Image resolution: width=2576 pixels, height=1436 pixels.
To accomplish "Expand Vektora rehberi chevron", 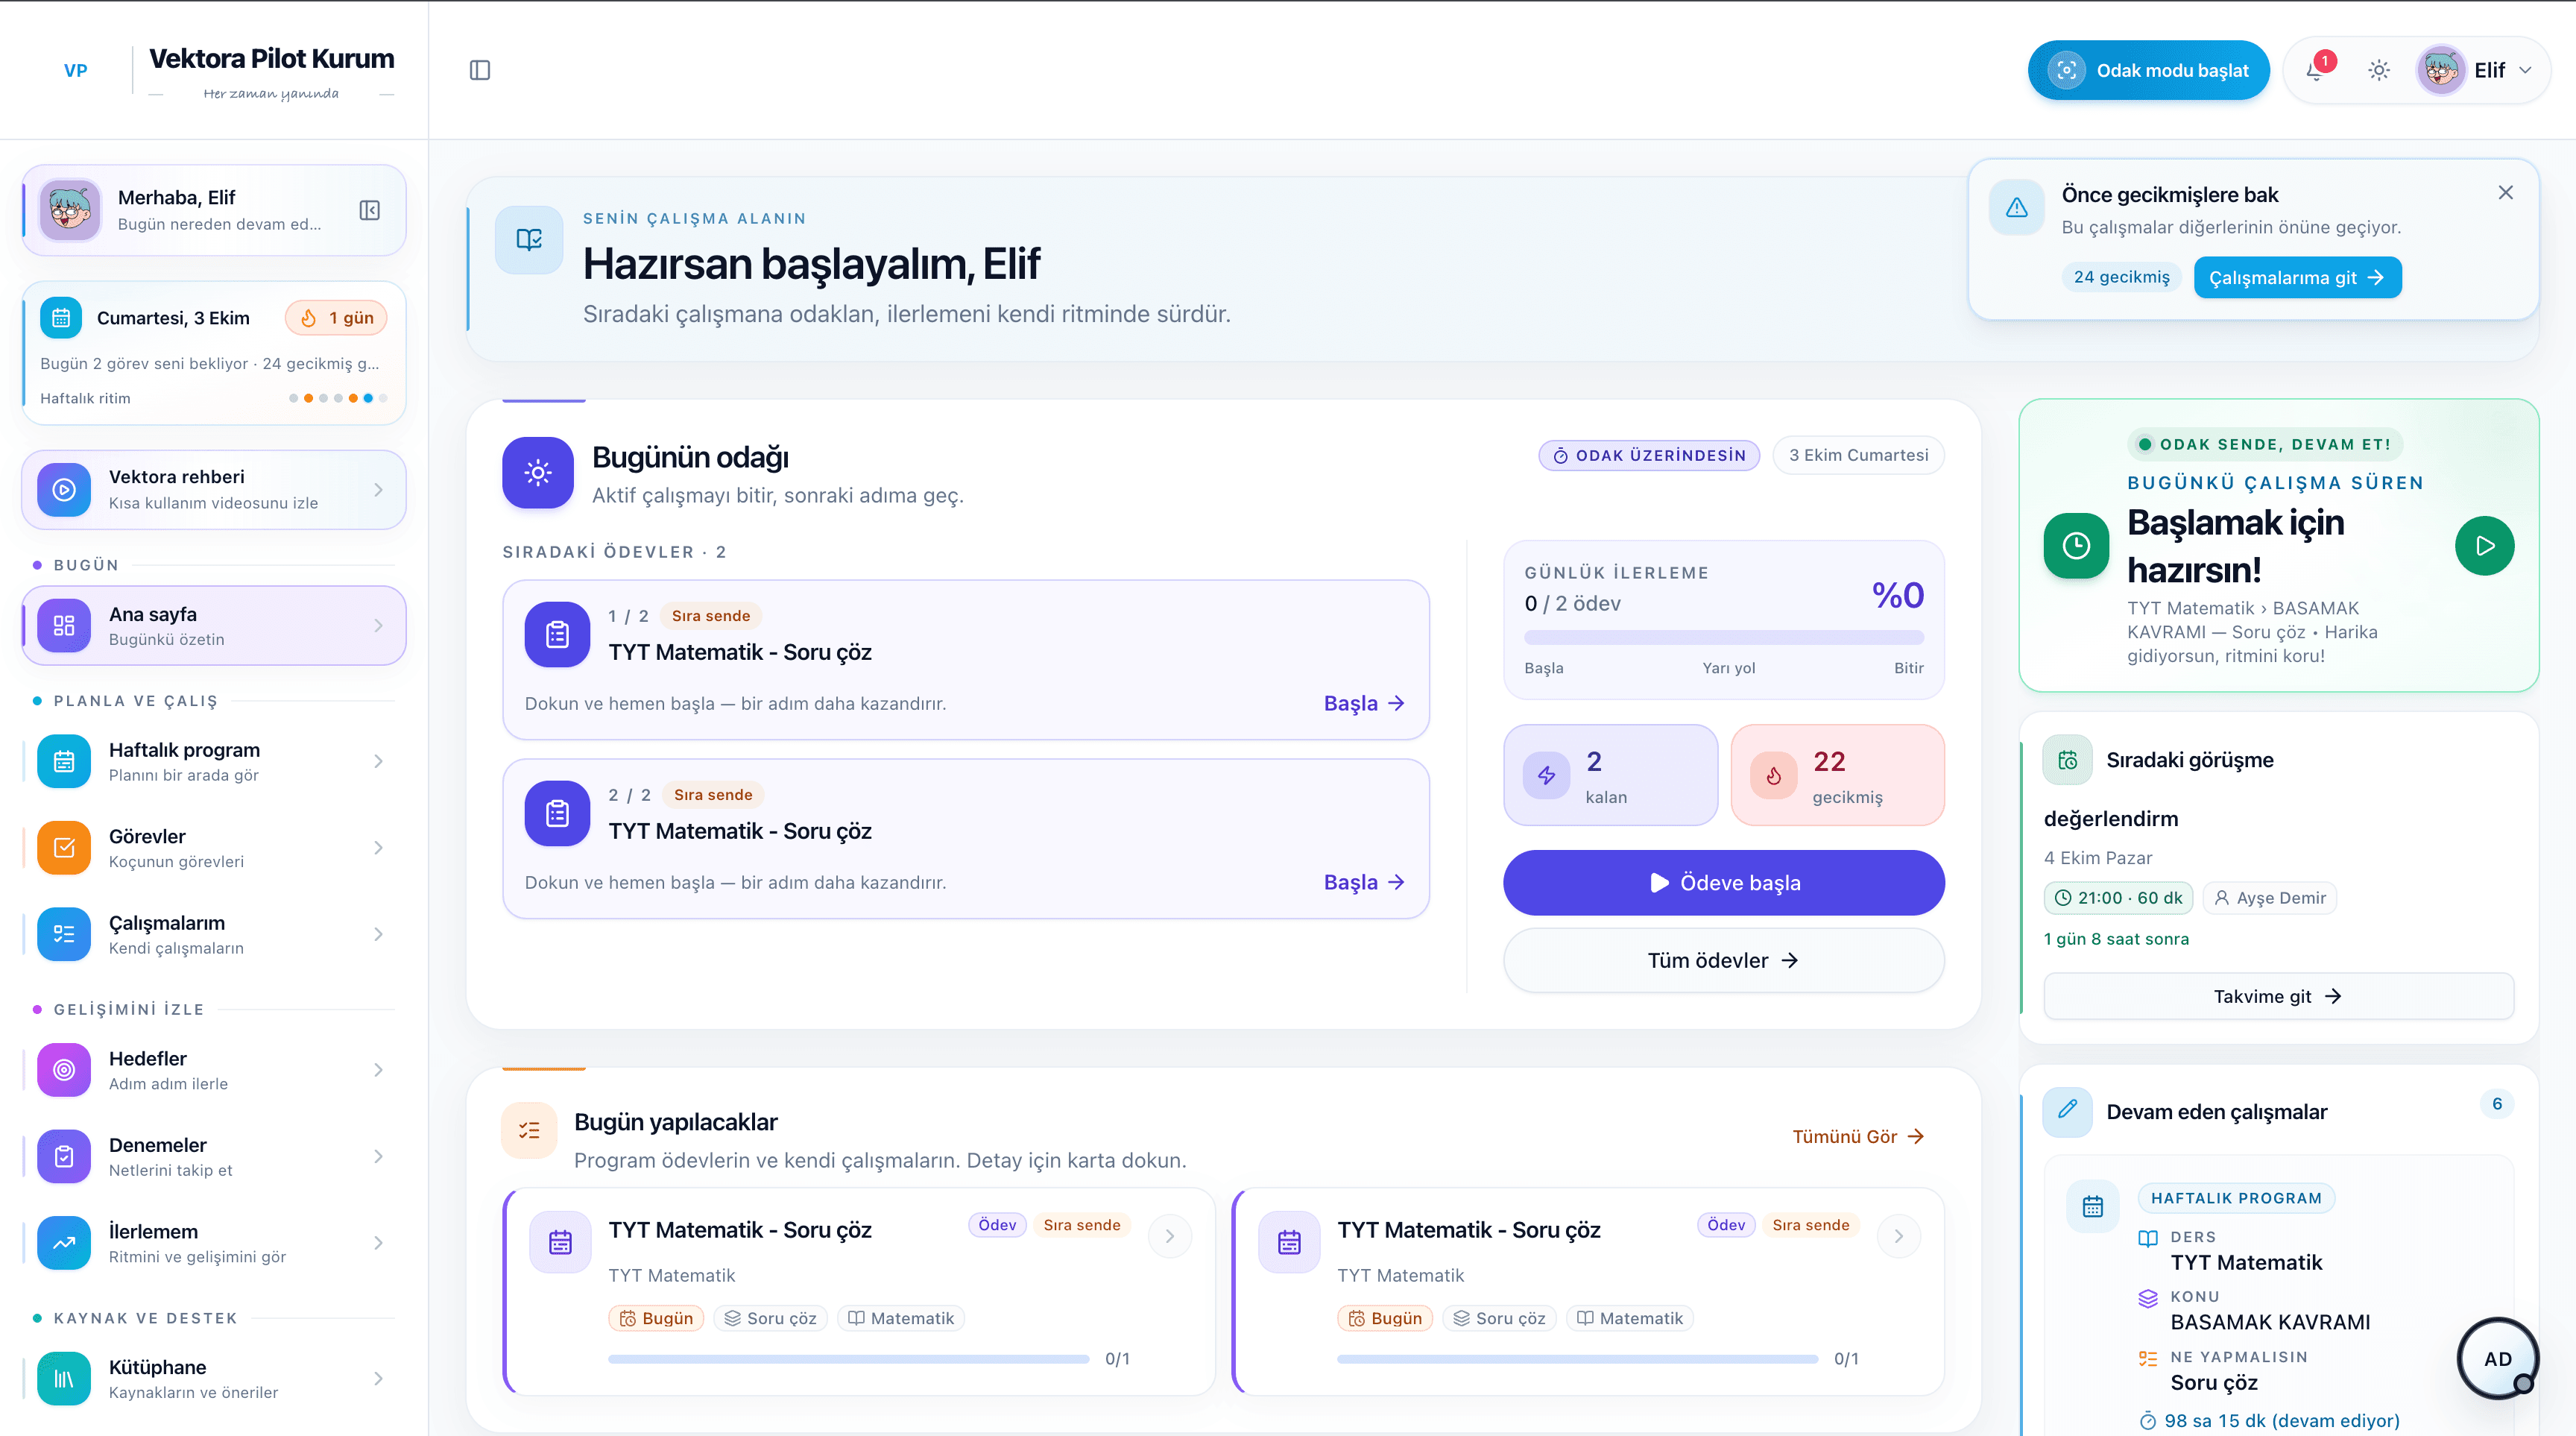I will [378, 489].
